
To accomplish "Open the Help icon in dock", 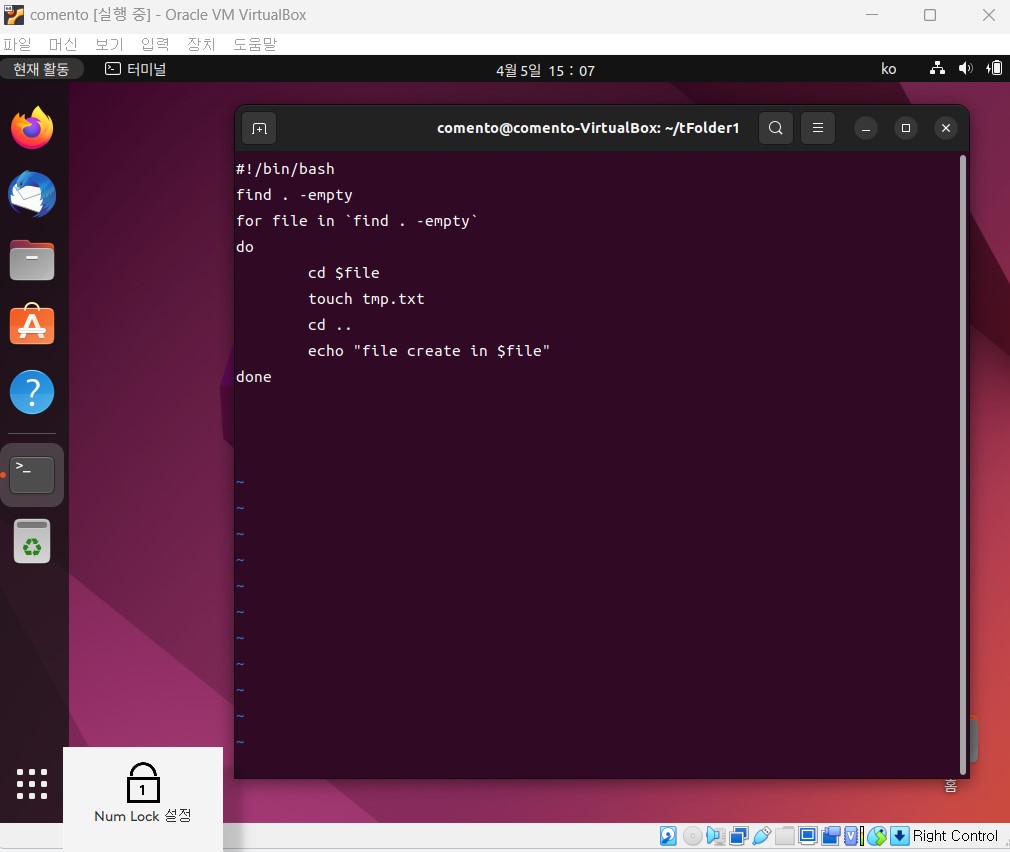I will (32, 392).
